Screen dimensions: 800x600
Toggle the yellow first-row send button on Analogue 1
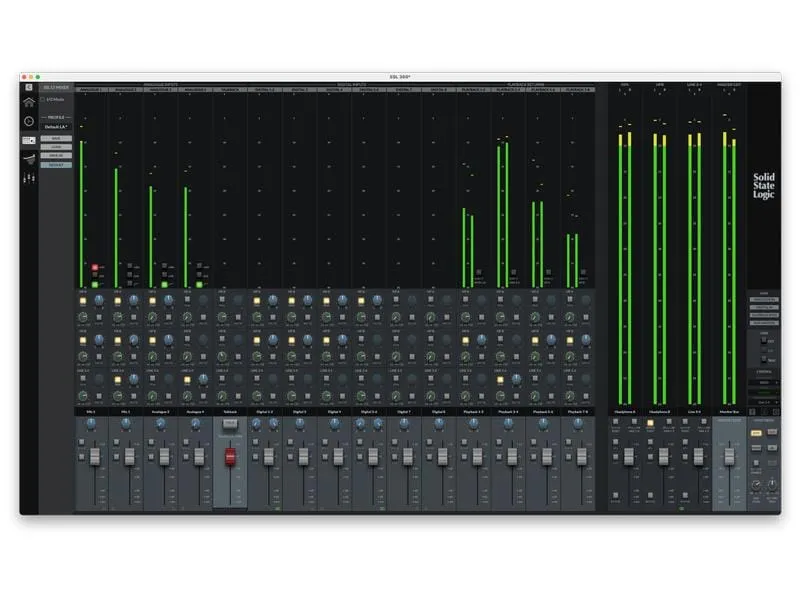click(x=83, y=301)
